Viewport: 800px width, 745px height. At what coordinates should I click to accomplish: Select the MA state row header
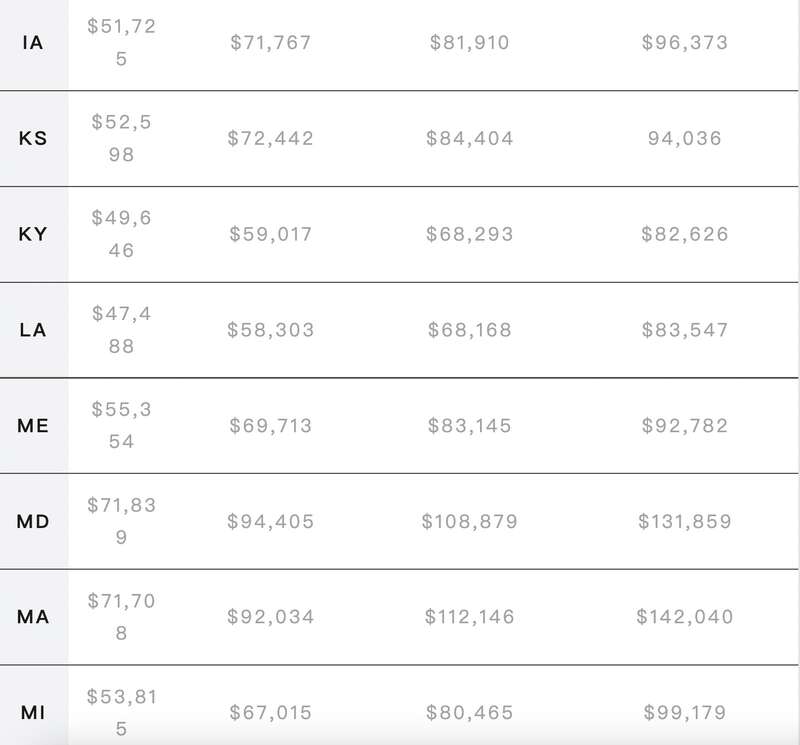(33, 617)
